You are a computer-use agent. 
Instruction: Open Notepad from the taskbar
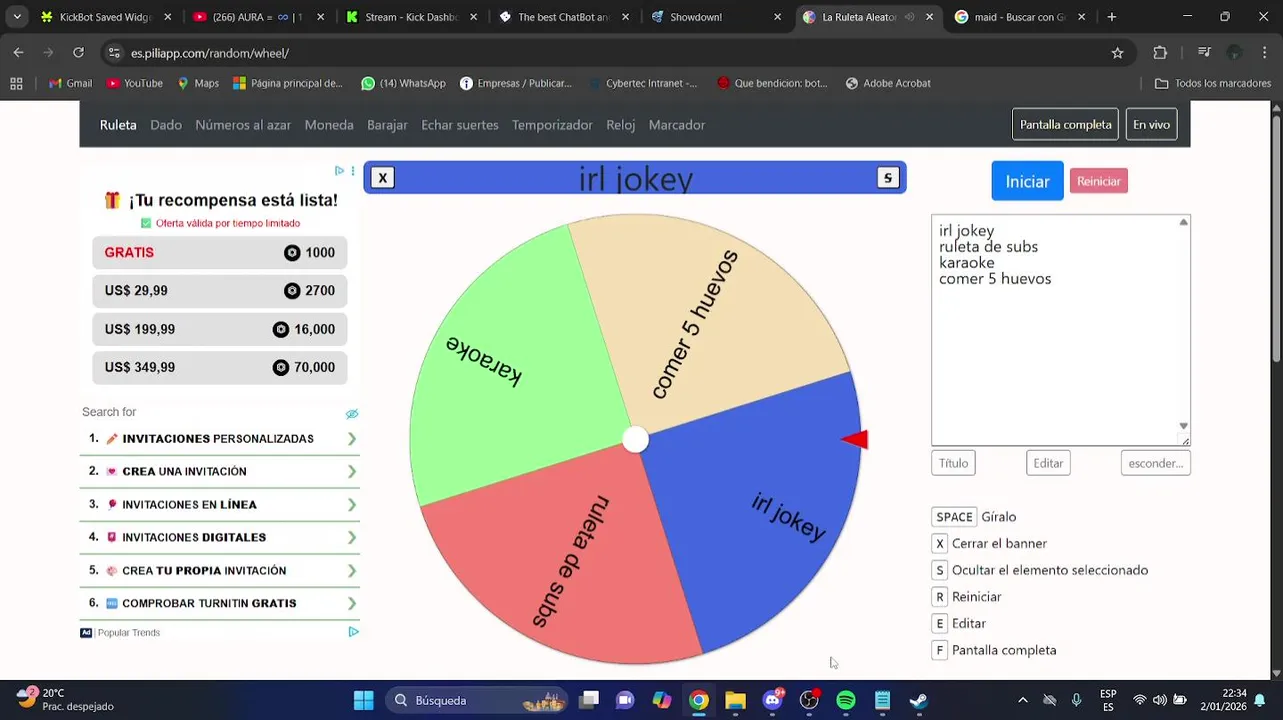pyautogui.click(x=882, y=700)
